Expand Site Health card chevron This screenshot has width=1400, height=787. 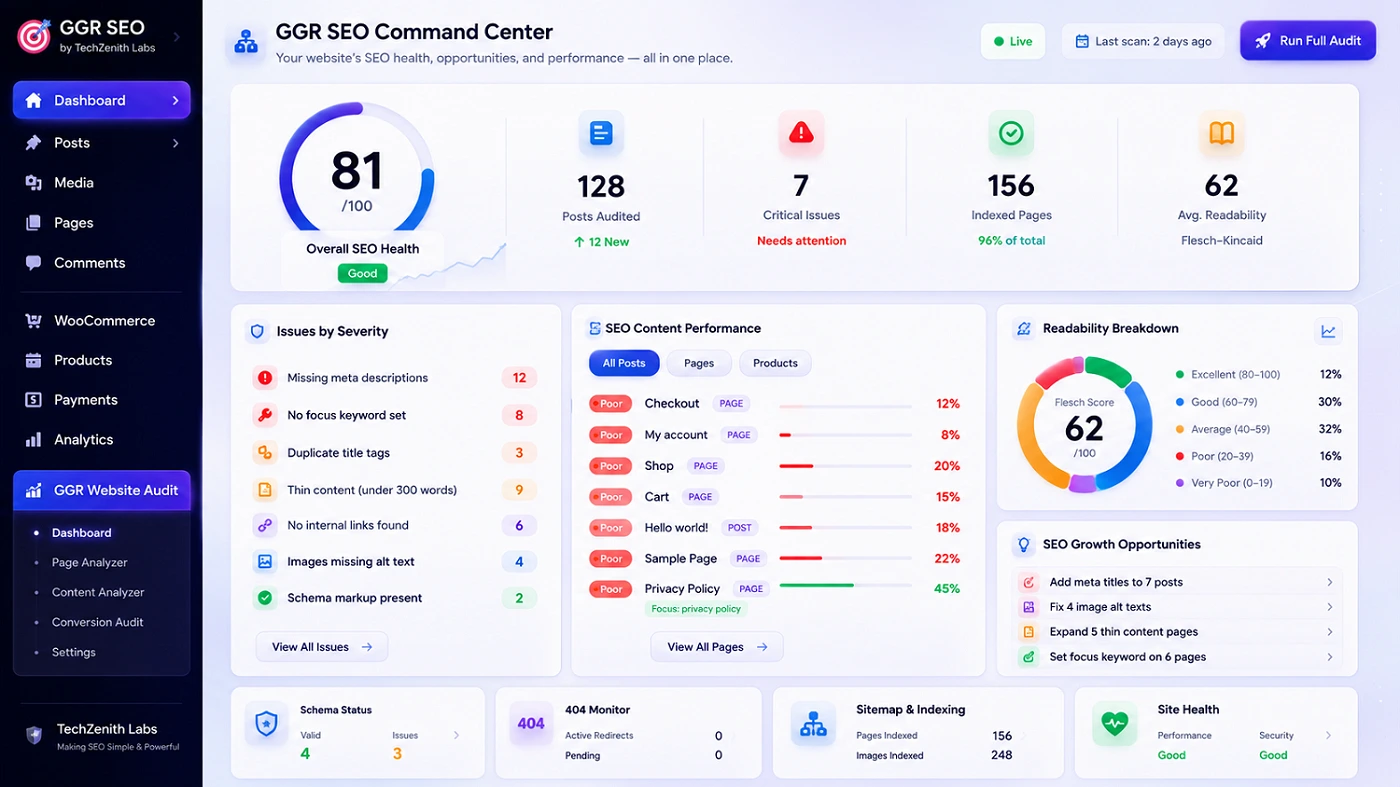(1329, 735)
